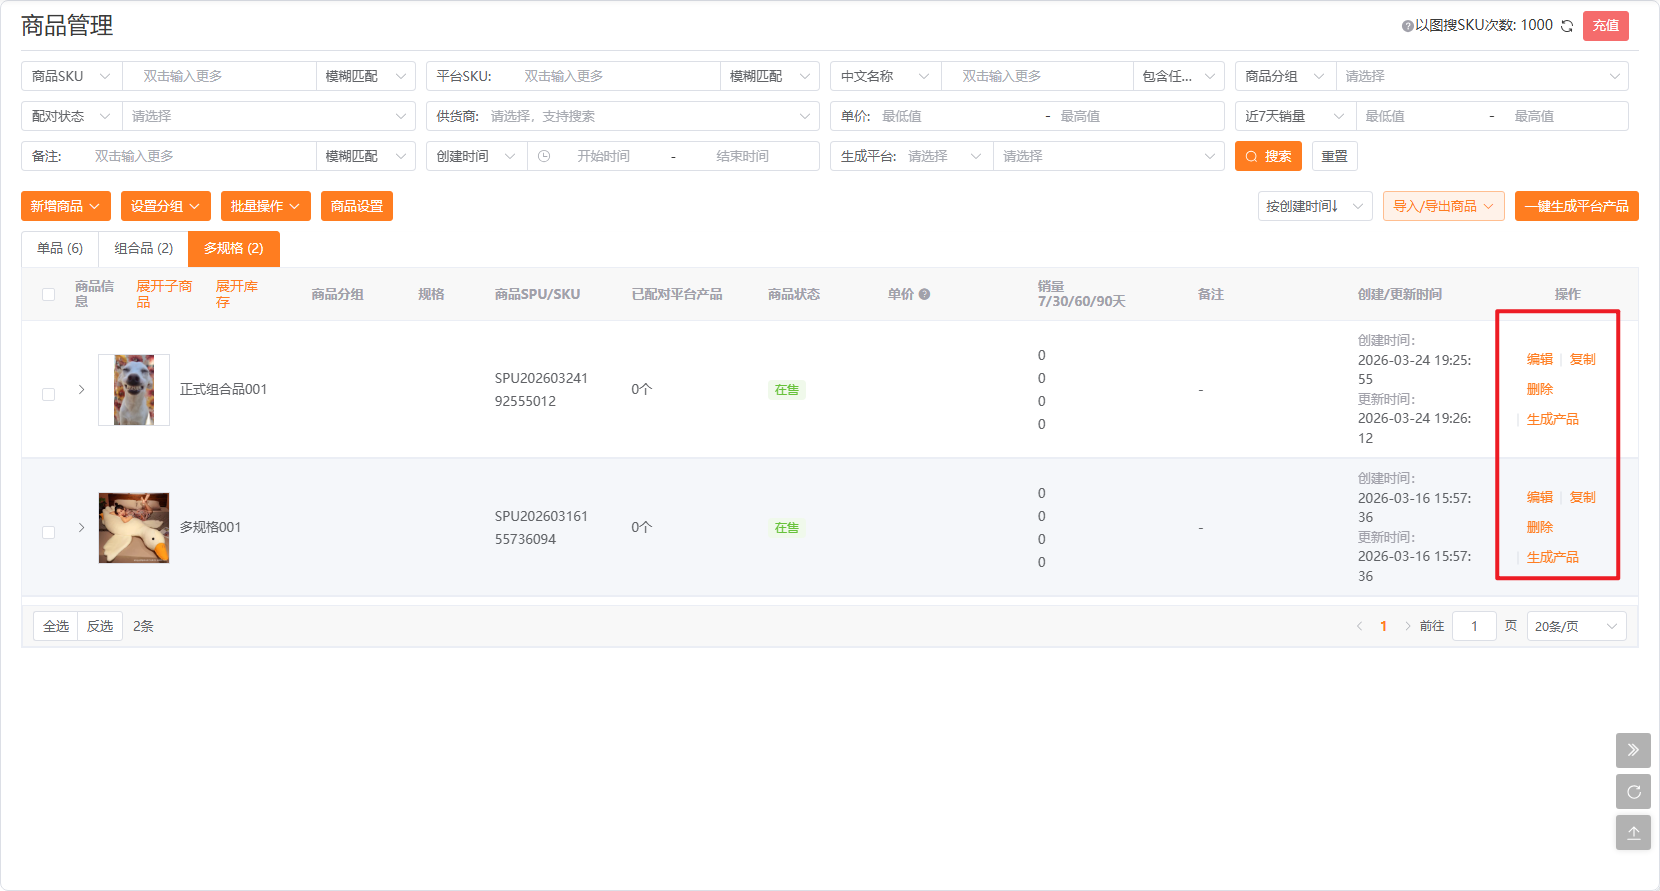Image resolution: width=1660 pixels, height=891 pixels.
Task: Click 生成产品 link for 多规格001
Action: pyautogui.click(x=1552, y=557)
